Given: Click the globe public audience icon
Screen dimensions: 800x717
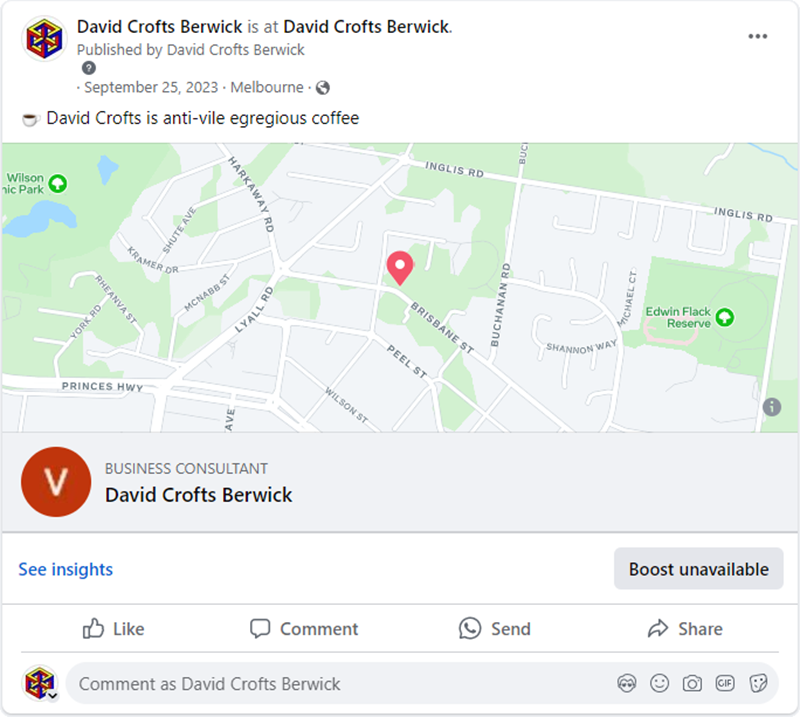Looking at the screenshot, I should pyautogui.click(x=322, y=88).
